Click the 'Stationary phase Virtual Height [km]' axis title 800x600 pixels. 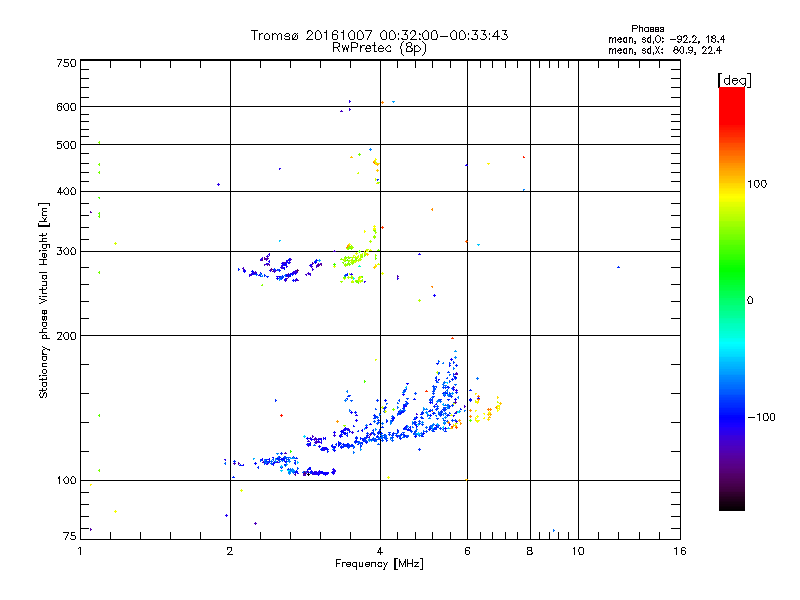tap(43, 300)
